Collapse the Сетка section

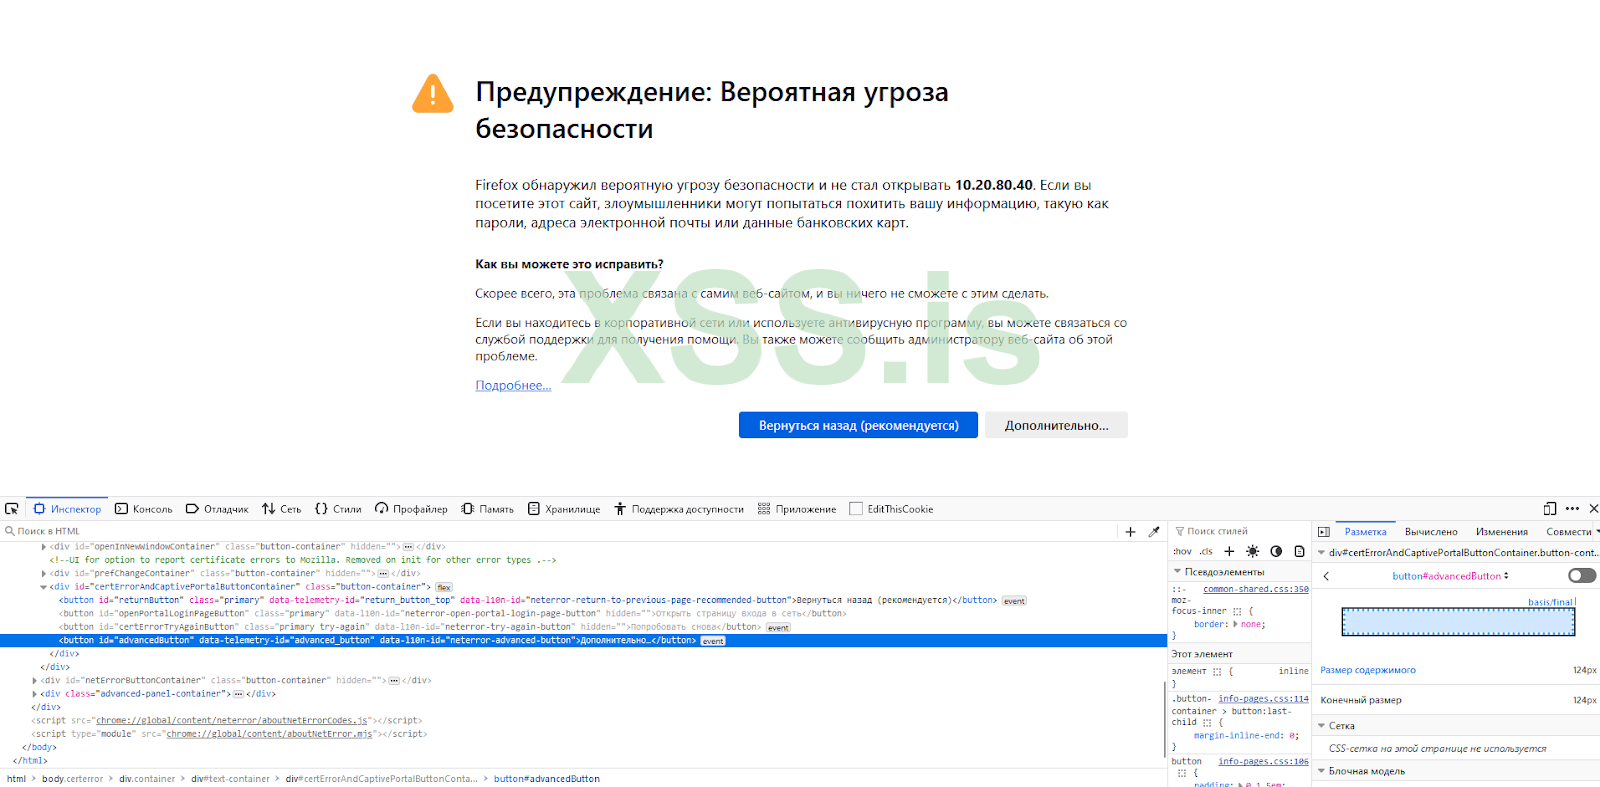click(1321, 726)
